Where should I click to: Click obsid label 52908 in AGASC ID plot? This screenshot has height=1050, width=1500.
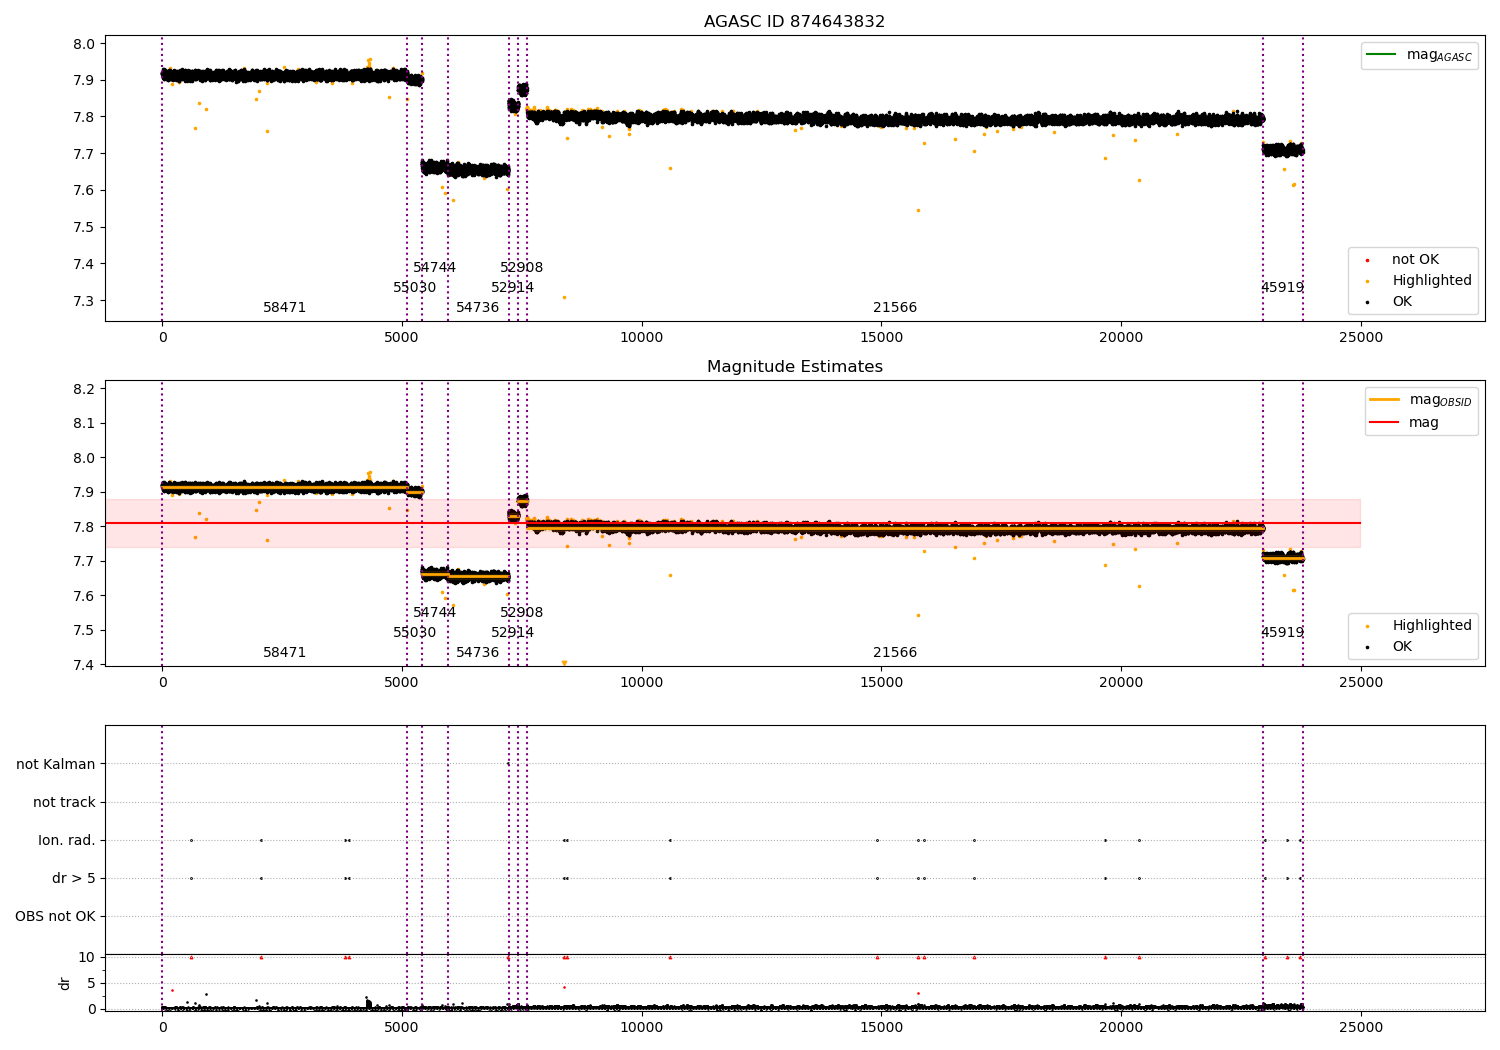[x=521, y=267]
